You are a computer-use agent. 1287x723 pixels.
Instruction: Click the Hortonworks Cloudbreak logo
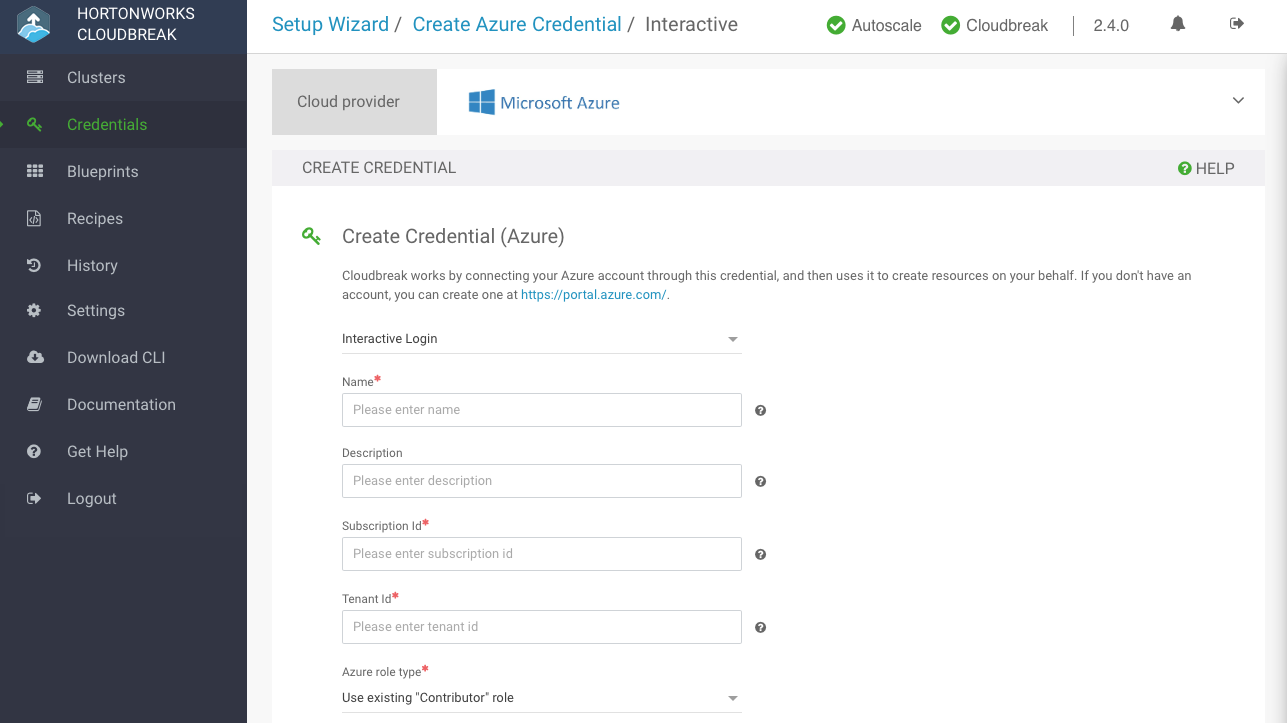(34, 26)
